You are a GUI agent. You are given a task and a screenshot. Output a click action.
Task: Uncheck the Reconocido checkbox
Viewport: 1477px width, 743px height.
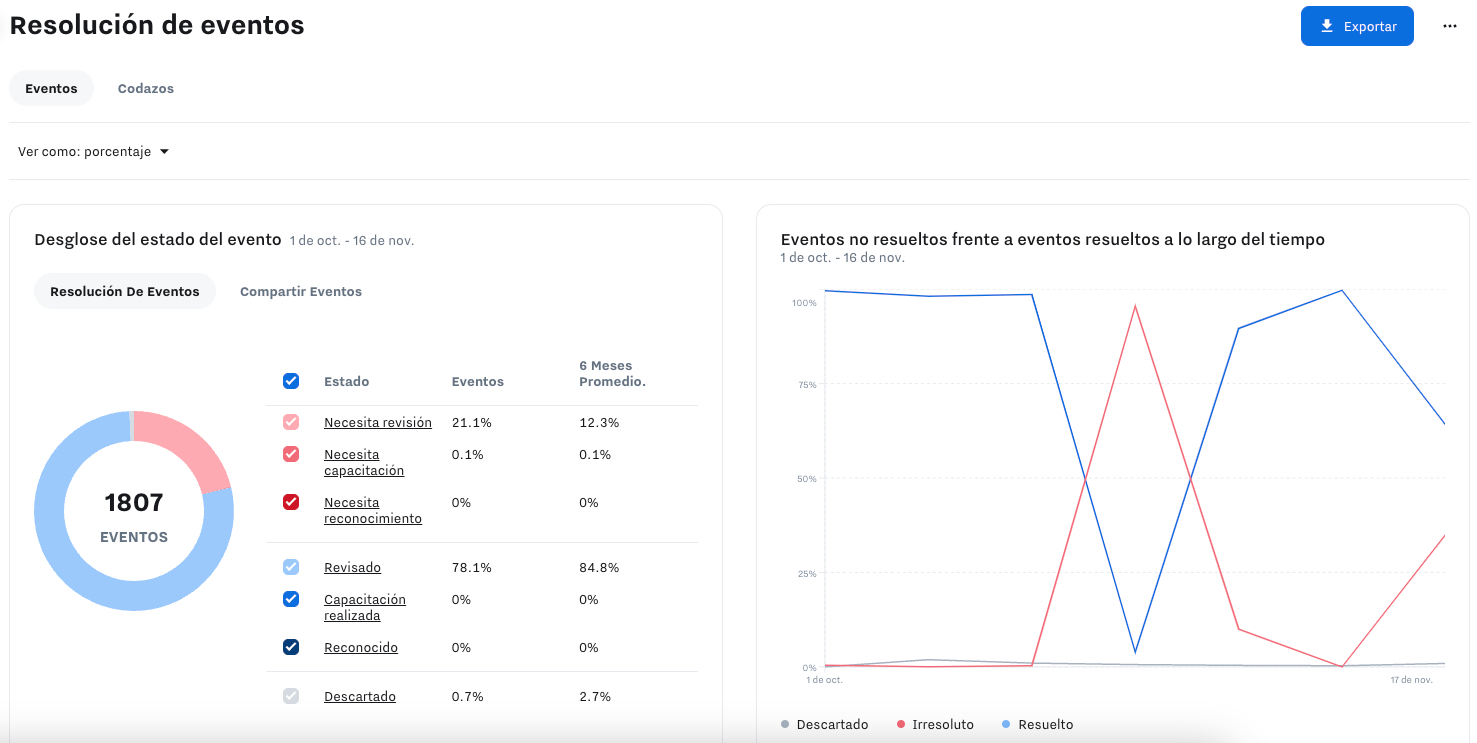pyautogui.click(x=291, y=647)
